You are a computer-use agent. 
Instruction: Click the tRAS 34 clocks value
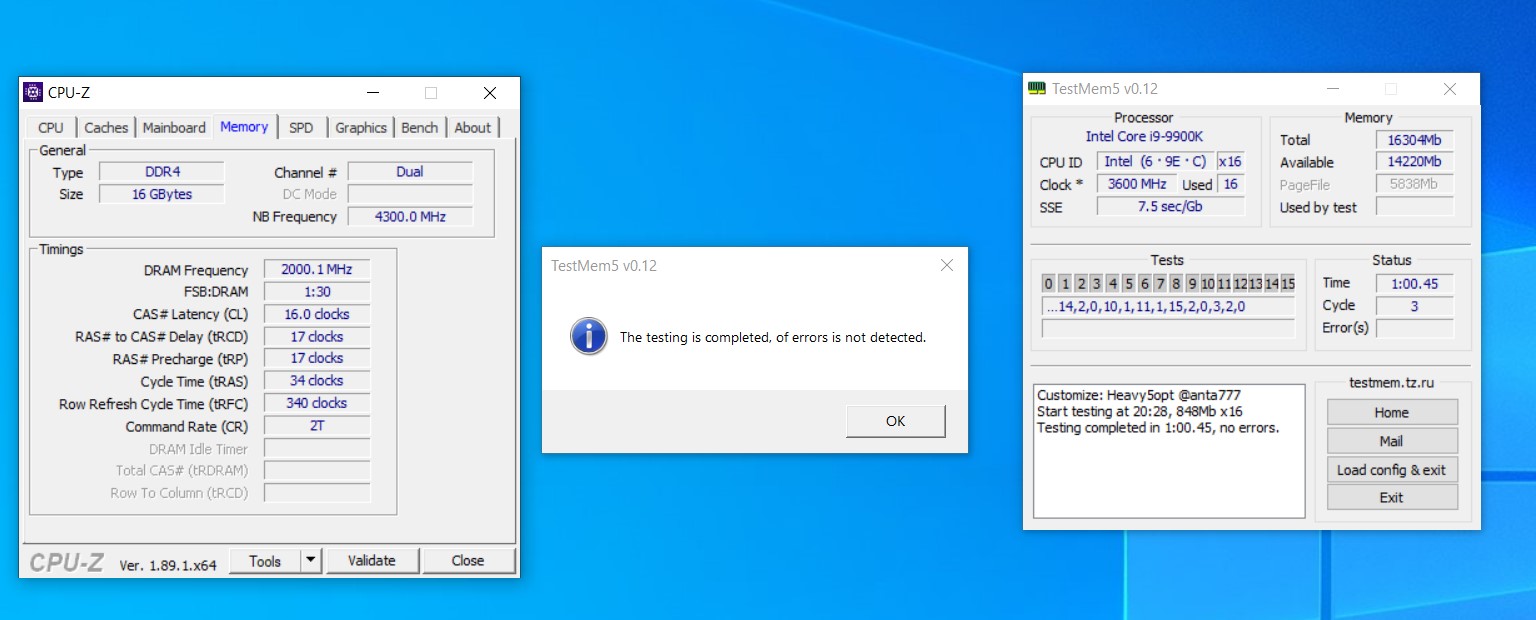coord(317,381)
